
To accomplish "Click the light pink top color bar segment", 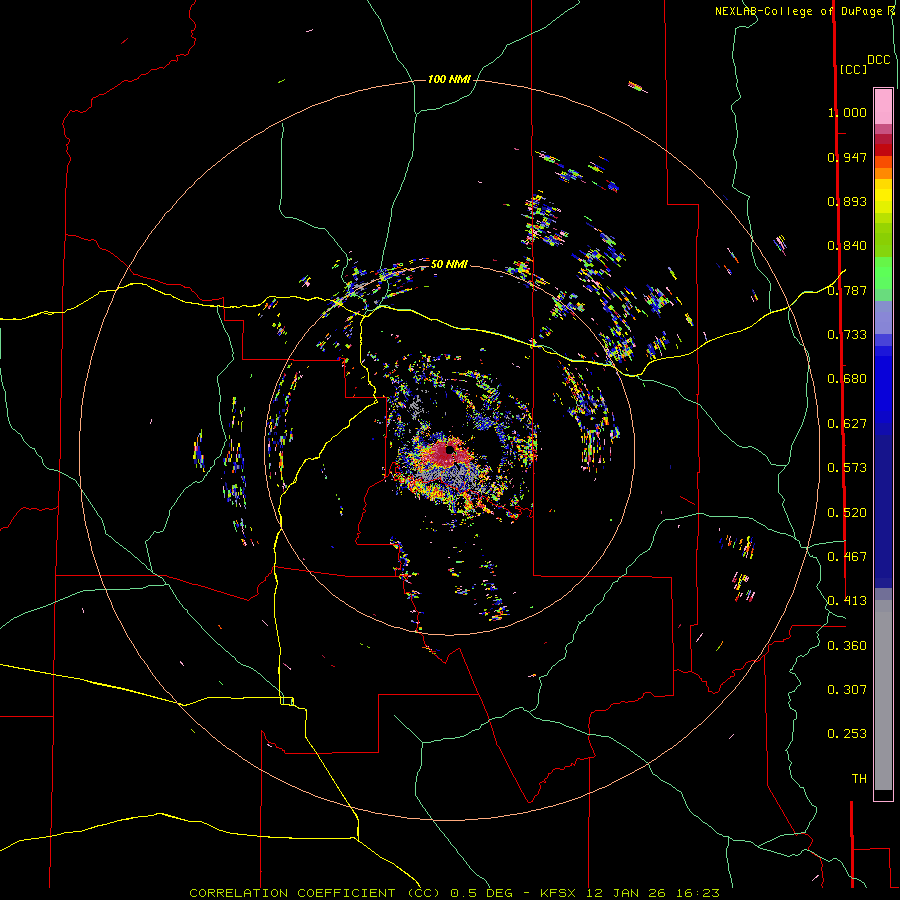I will click(x=883, y=106).
